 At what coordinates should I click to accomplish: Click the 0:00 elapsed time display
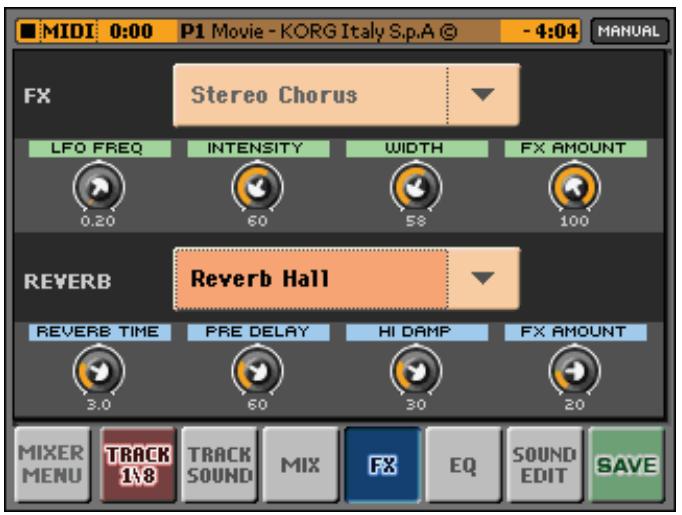click(131, 31)
